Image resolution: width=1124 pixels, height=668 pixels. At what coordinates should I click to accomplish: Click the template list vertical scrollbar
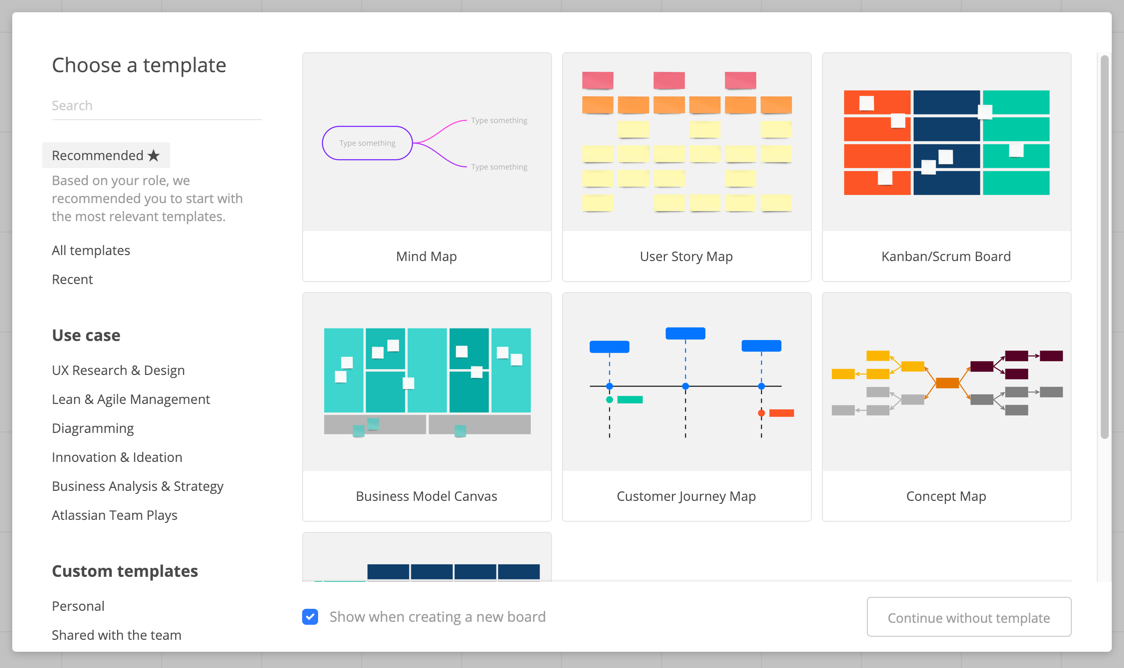(1105, 247)
